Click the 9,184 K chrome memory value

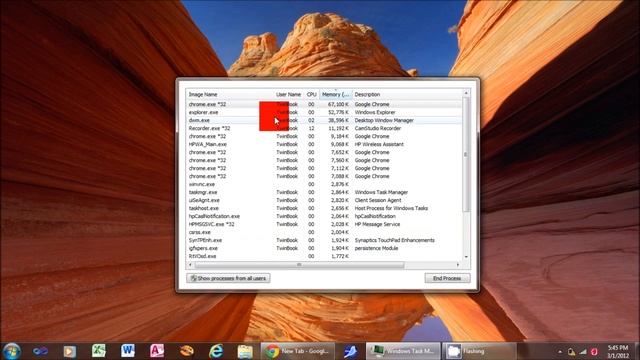[340, 136]
